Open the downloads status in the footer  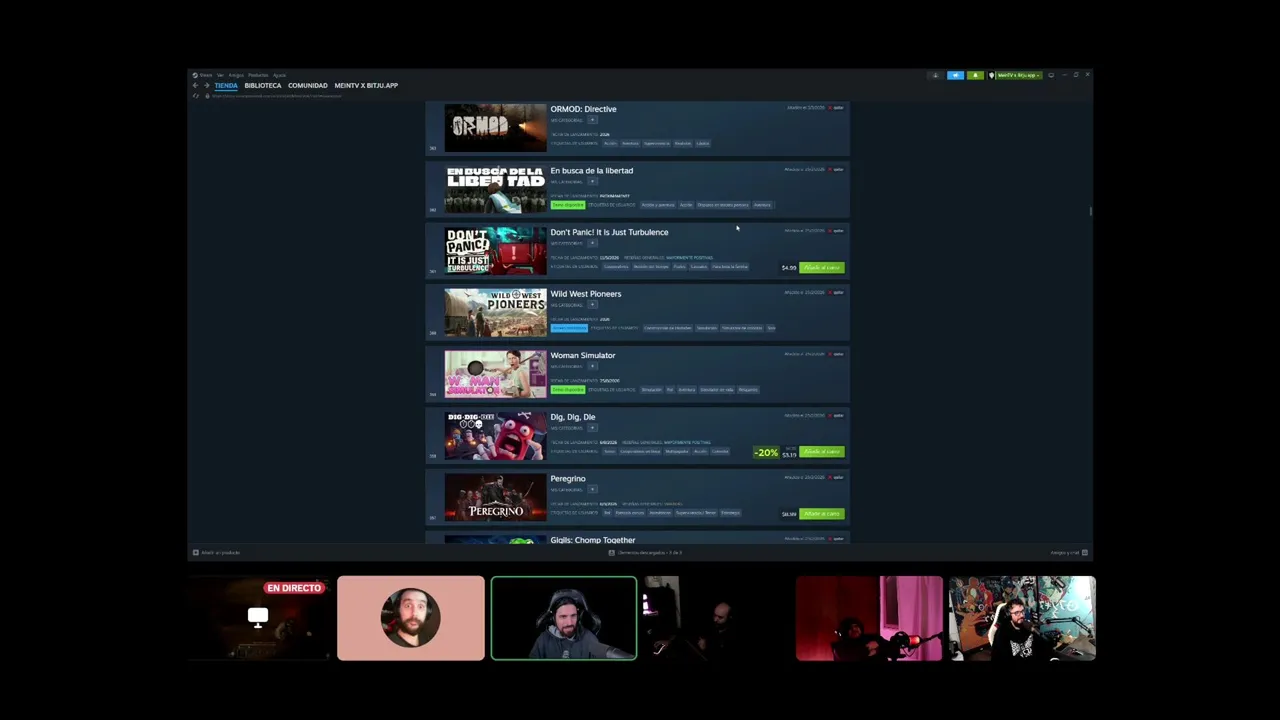[645, 553]
